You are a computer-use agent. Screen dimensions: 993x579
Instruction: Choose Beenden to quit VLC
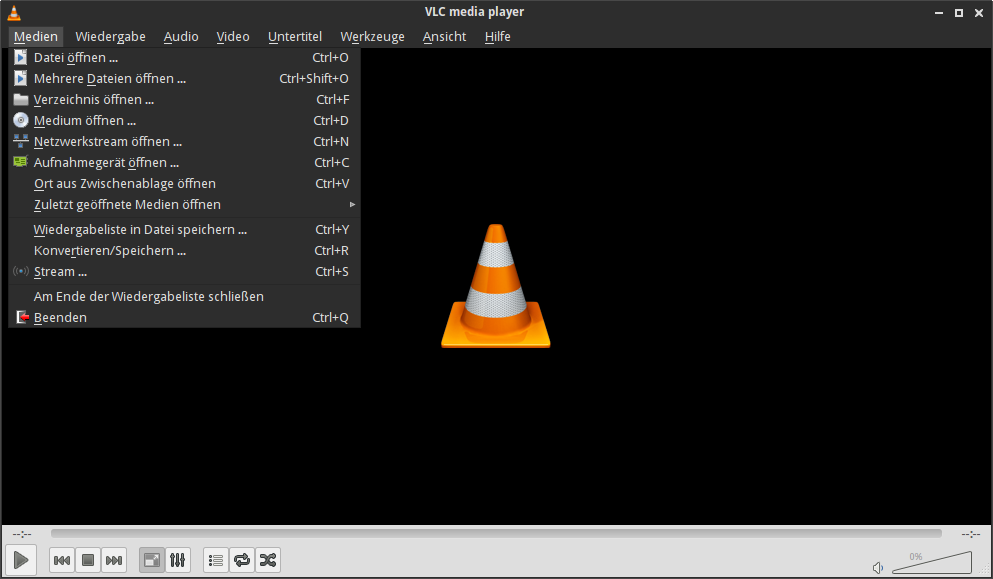click(x=184, y=317)
